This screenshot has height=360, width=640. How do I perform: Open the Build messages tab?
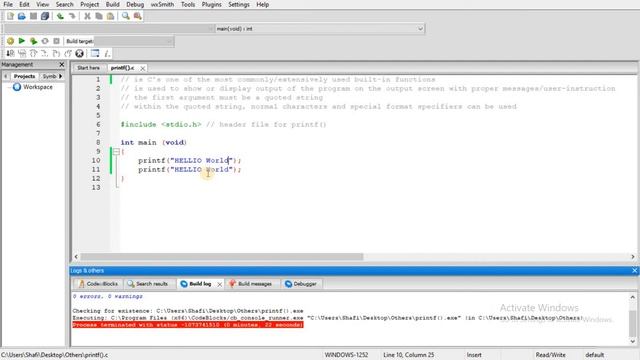(251, 284)
